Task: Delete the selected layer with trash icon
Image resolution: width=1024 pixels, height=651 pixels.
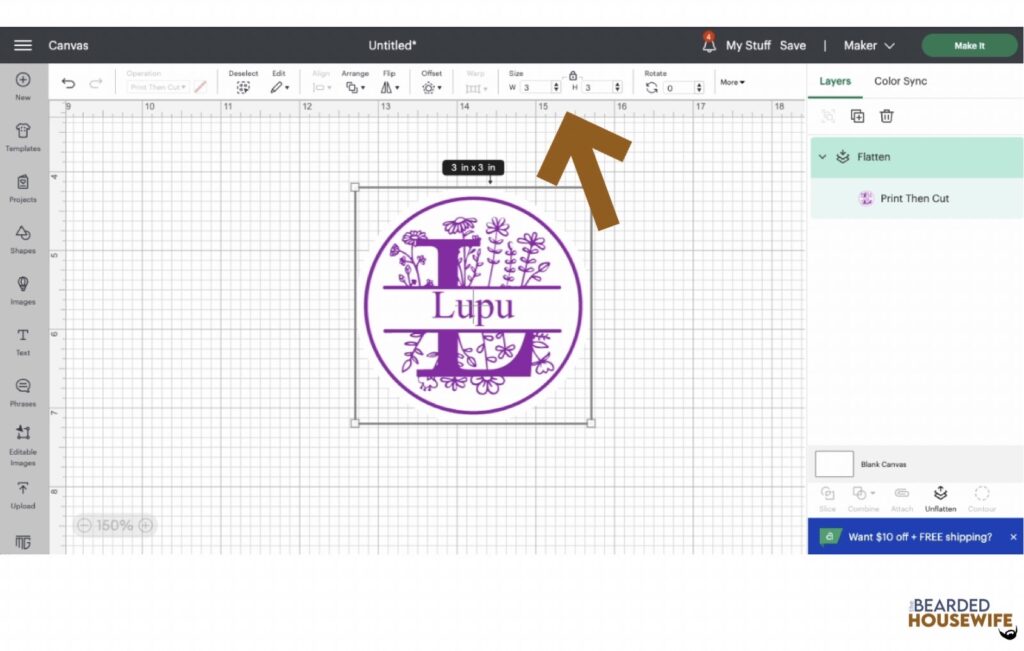Action: pos(886,116)
